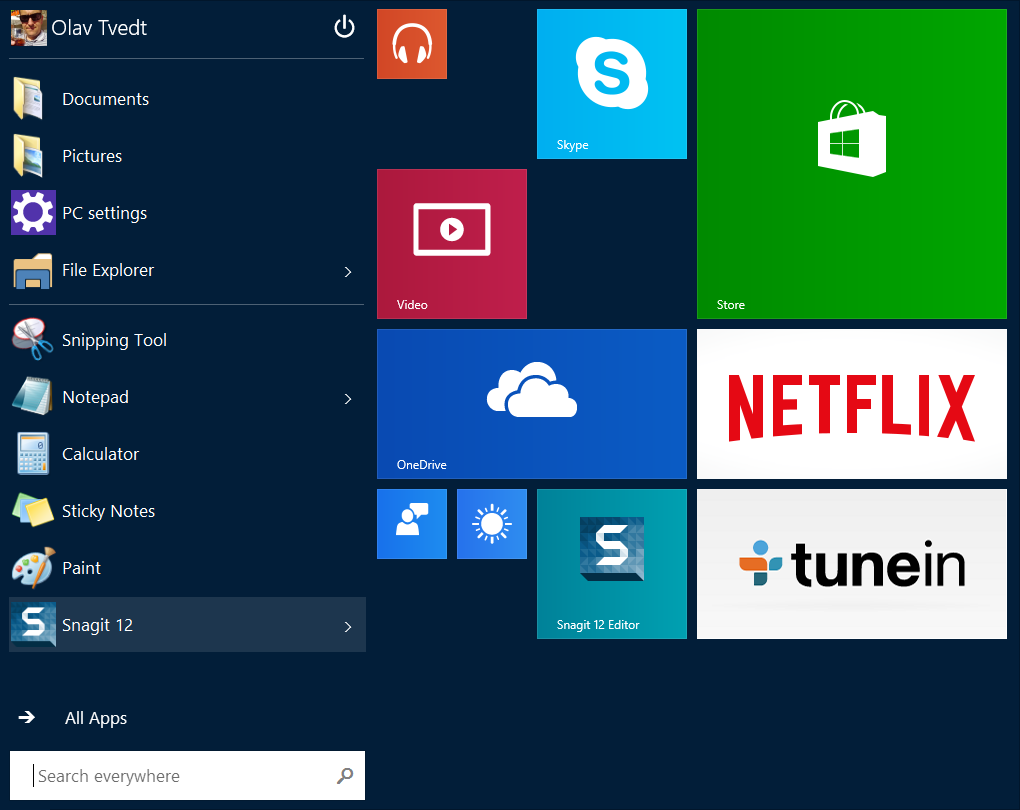The height and width of the screenshot is (810, 1020).
Task: Open the Video app tile
Action: pyautogui.click(x=451, y=243)
